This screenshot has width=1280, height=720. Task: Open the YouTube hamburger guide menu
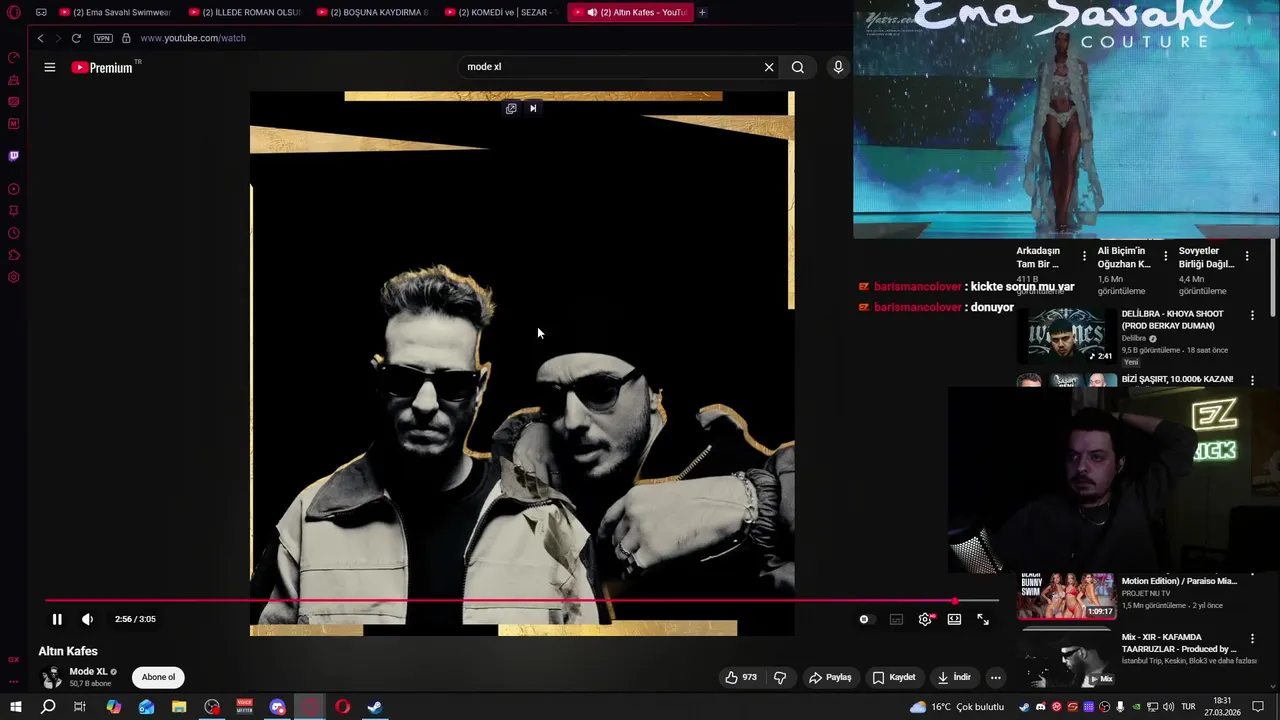coord(50,67)
